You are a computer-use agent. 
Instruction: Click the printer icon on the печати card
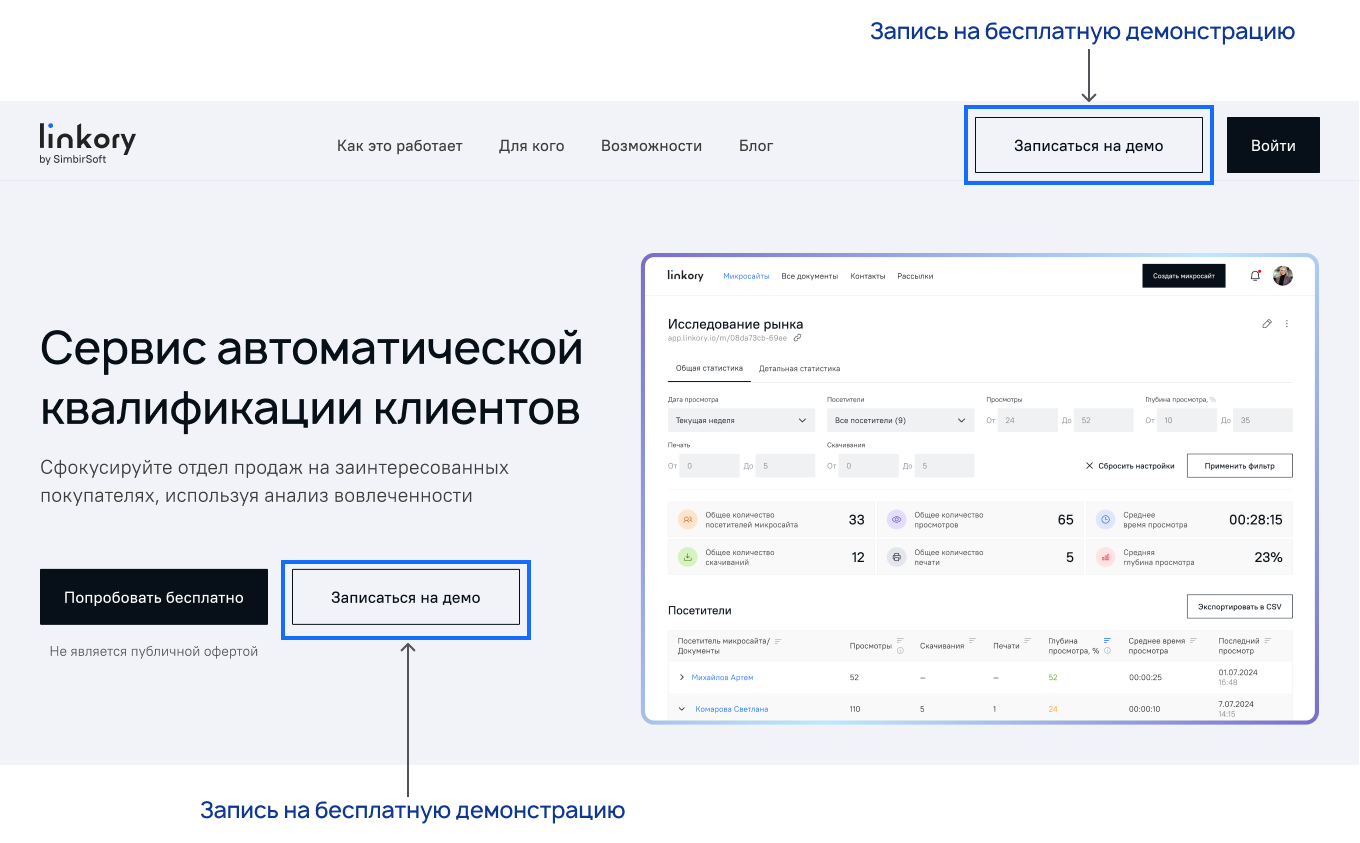coord(896,556)
